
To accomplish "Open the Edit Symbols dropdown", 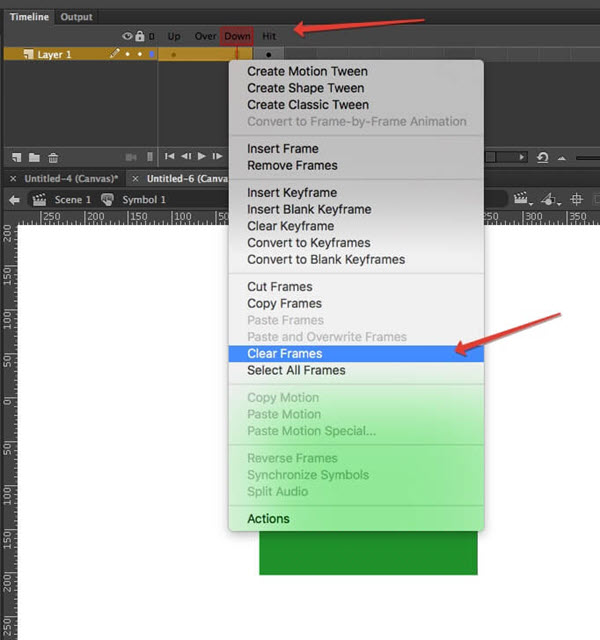I will [550, 199].
